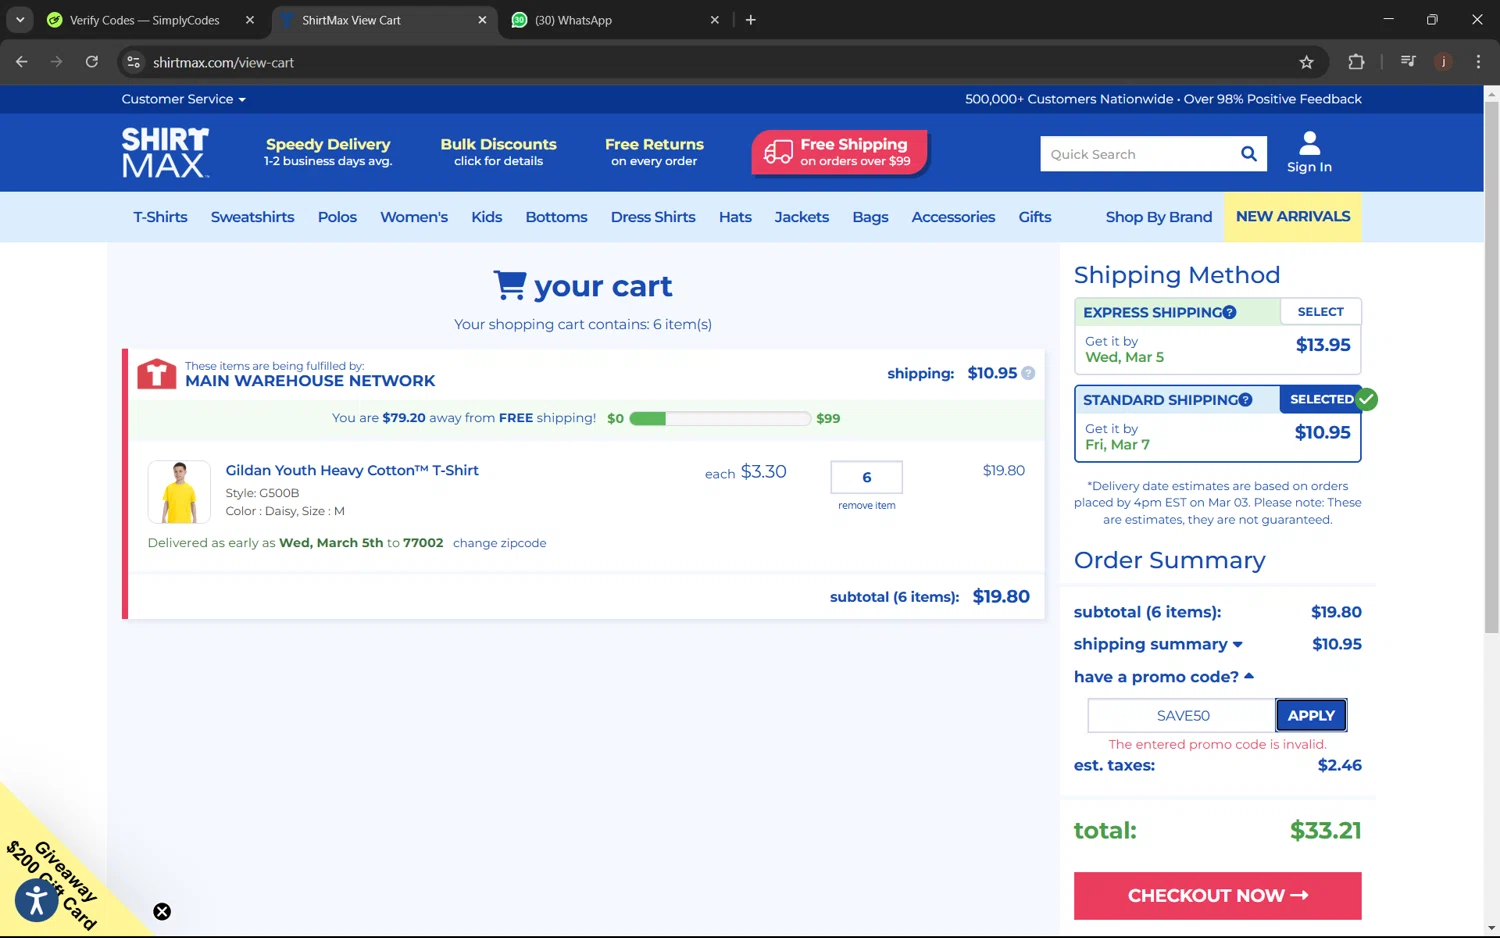Image resolution: width=1500 pixels, height=938 pixels.
Task: Apply the promo code
Action: pyautogui.click(x=1311, y=715)
